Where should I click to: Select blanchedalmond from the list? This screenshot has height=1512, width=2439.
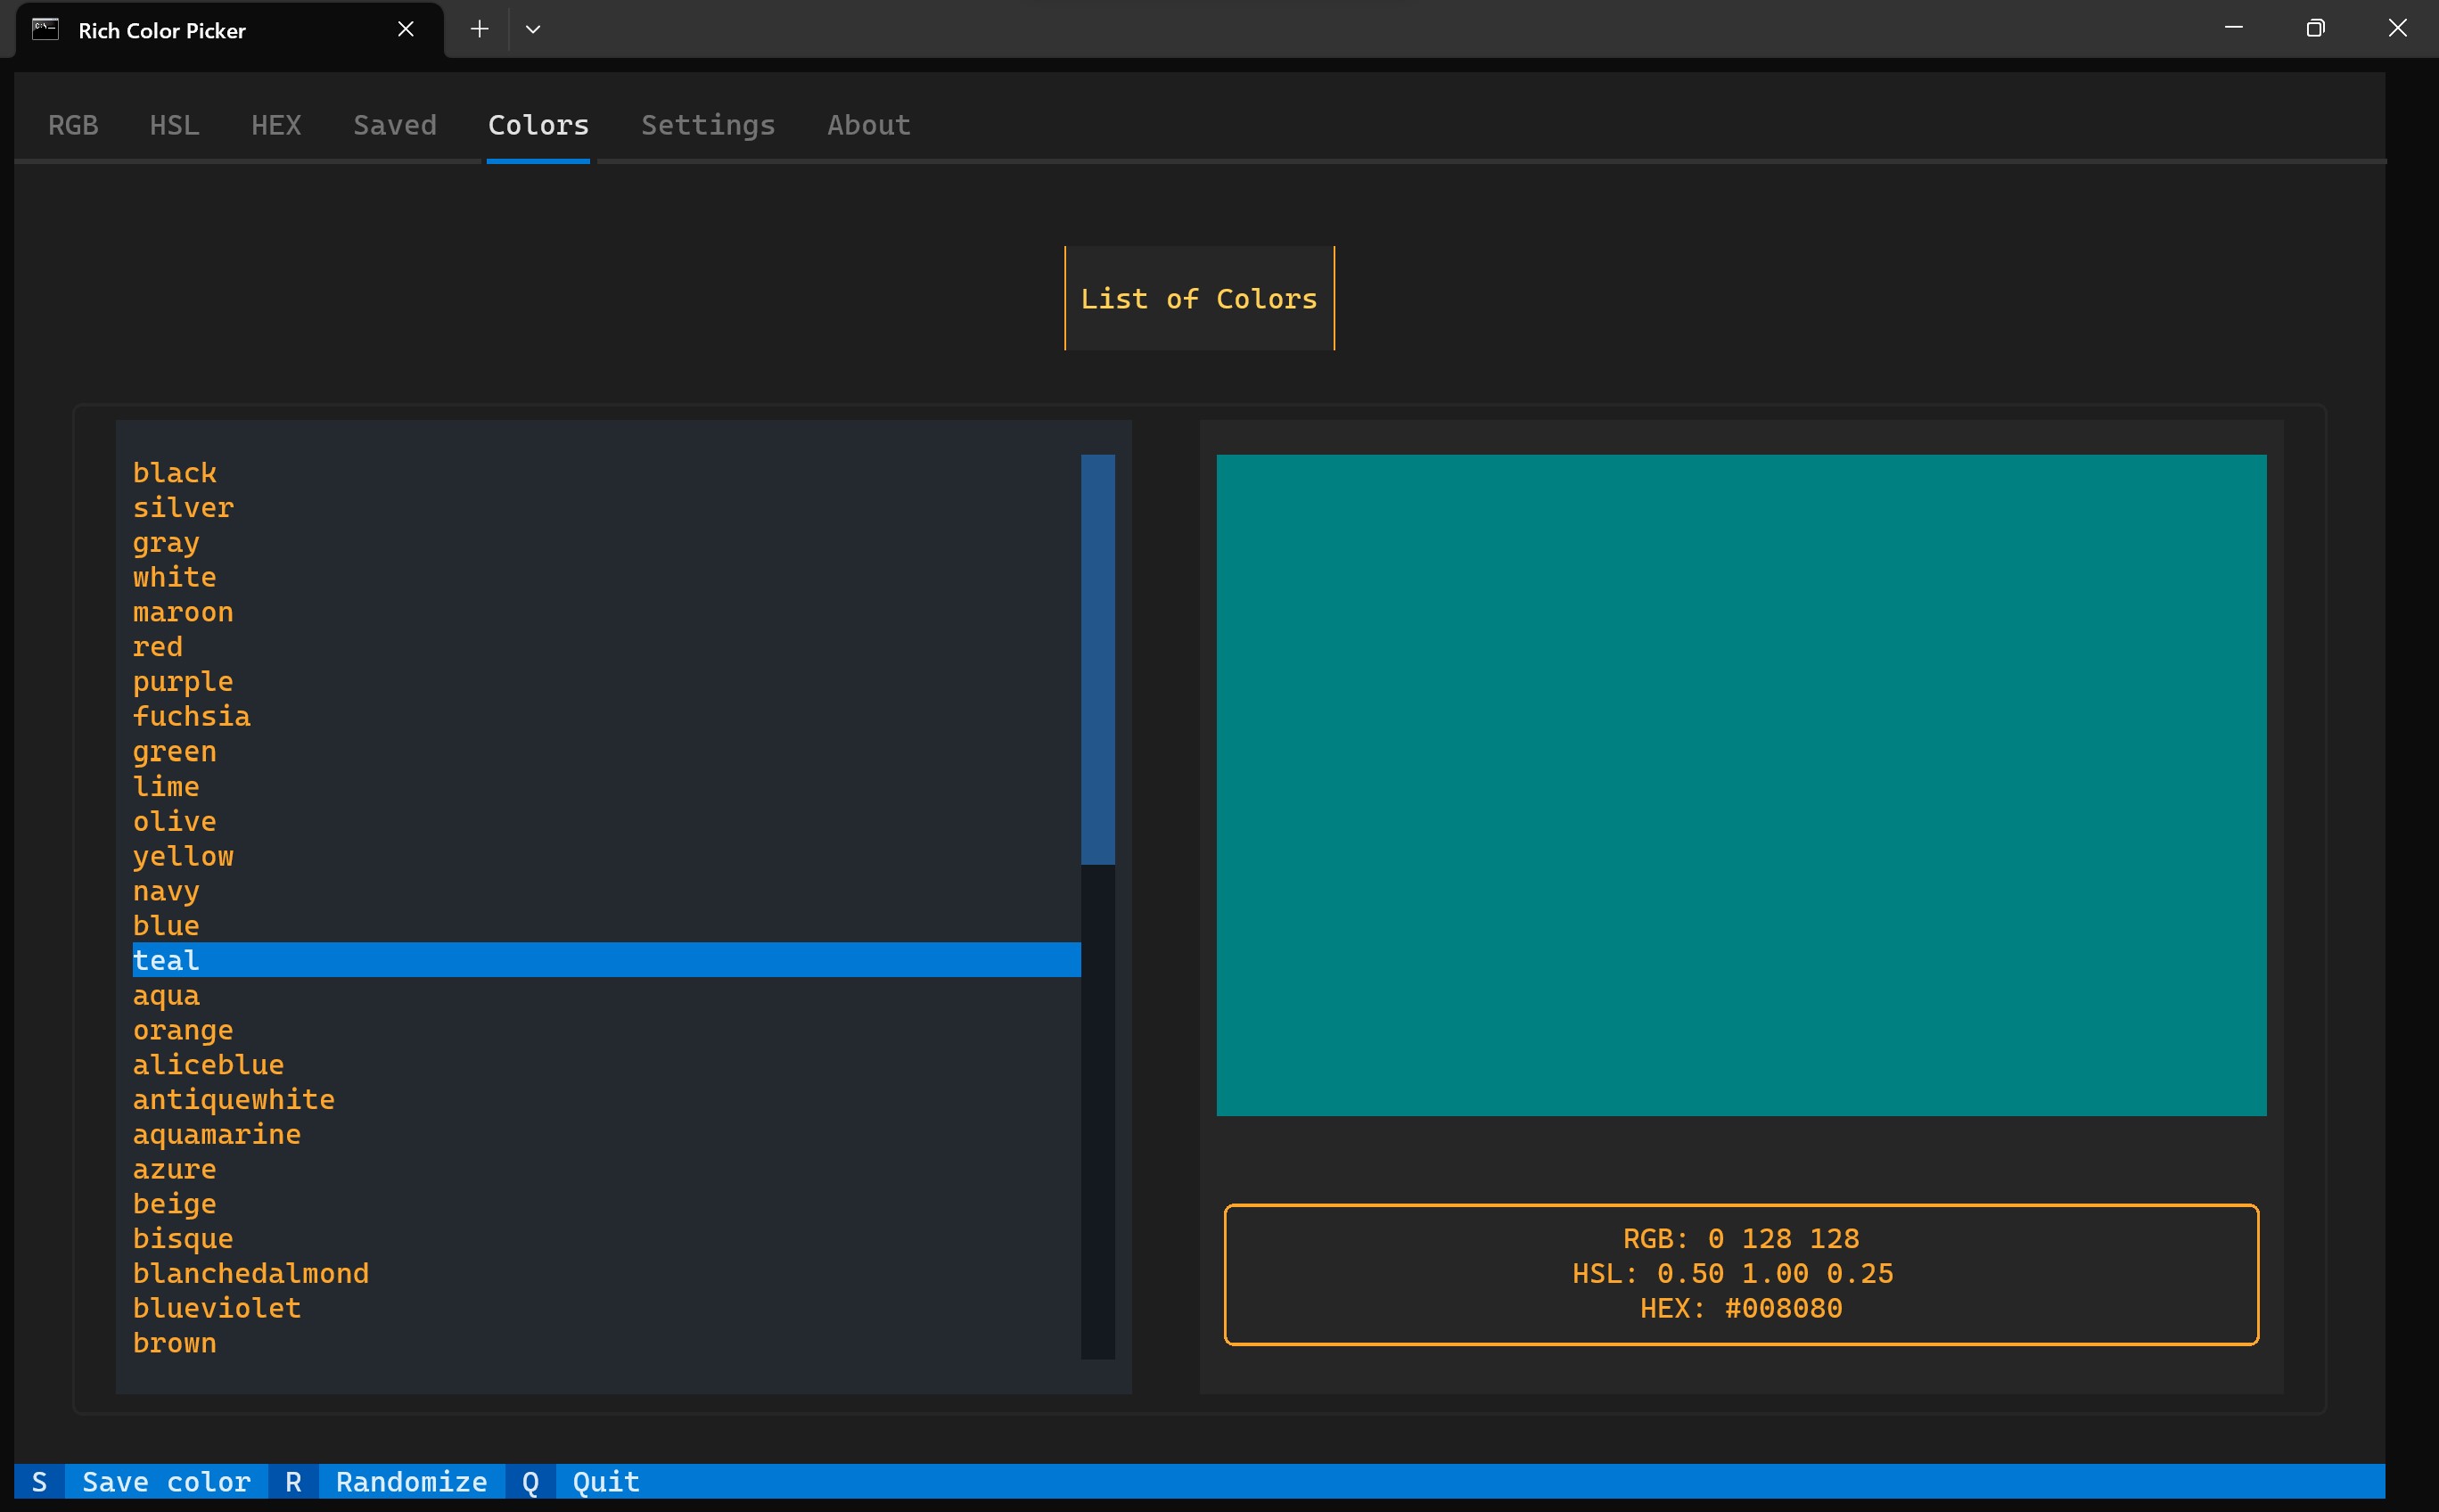click(250, 1273)
